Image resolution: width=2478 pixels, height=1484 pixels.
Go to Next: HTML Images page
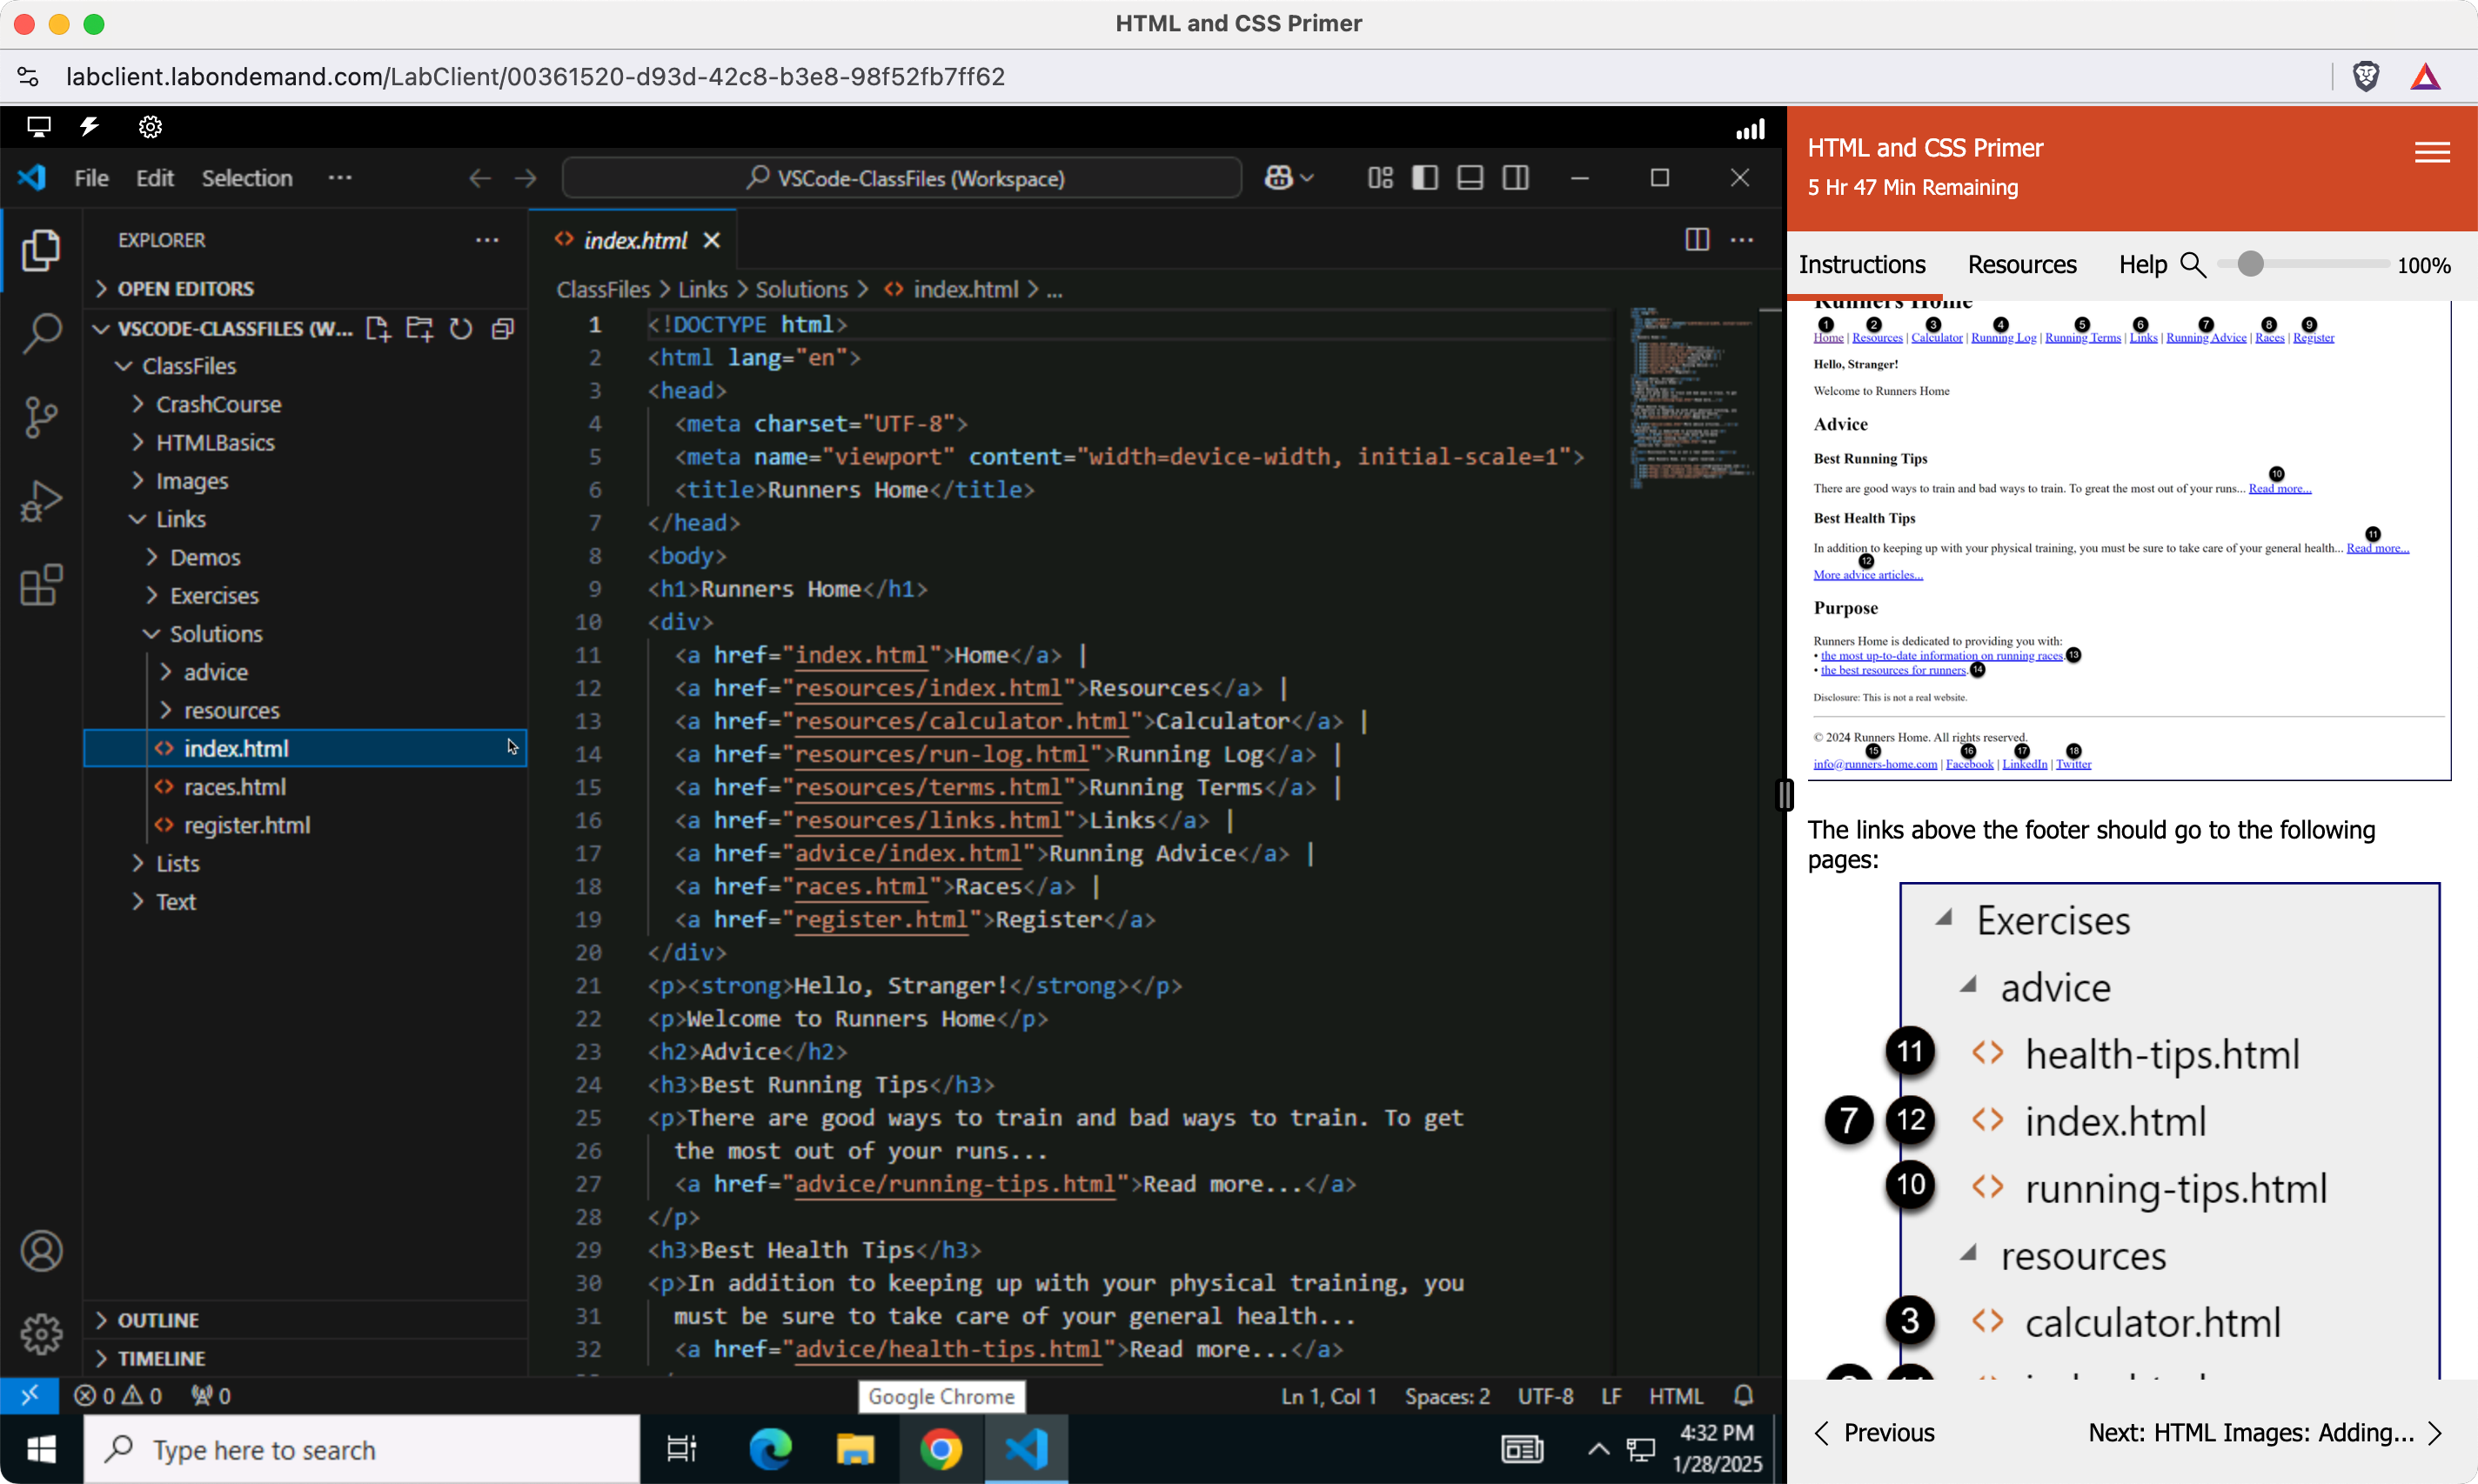2265,1433
